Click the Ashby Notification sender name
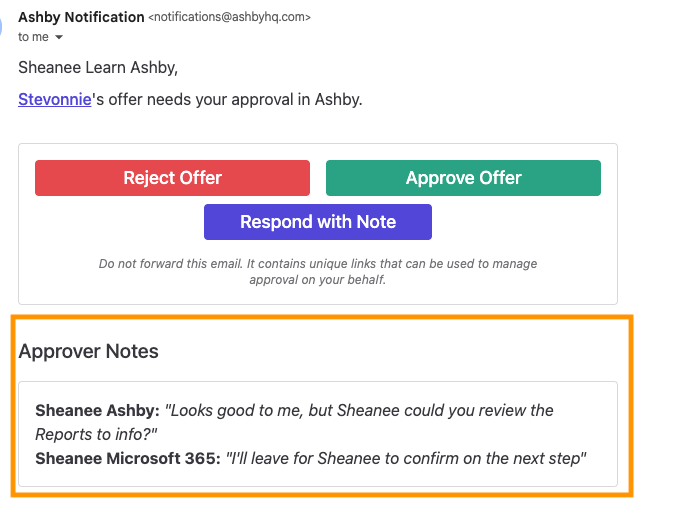 click(80, 17)
